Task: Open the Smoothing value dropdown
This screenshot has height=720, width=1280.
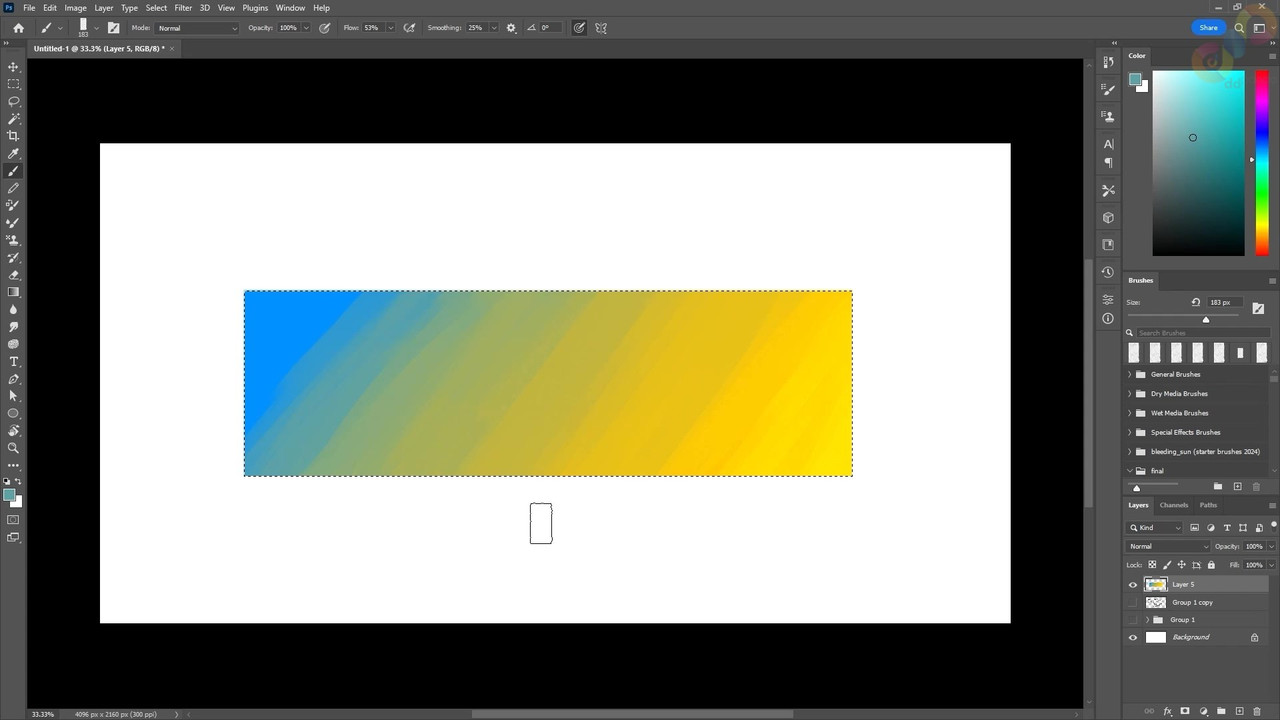Action: (x=494, y=28)
